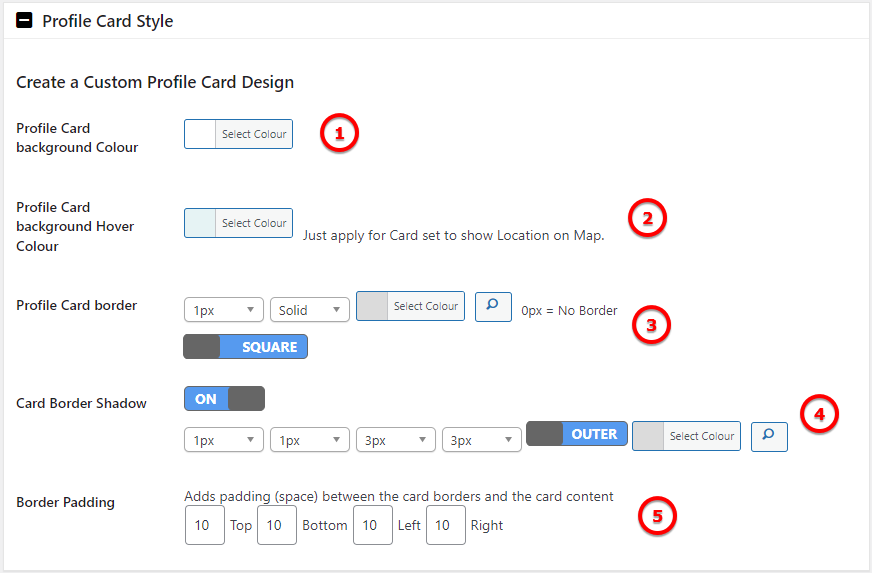
Task: Open the Solid border style dropdown
Action: click(310, 310)
